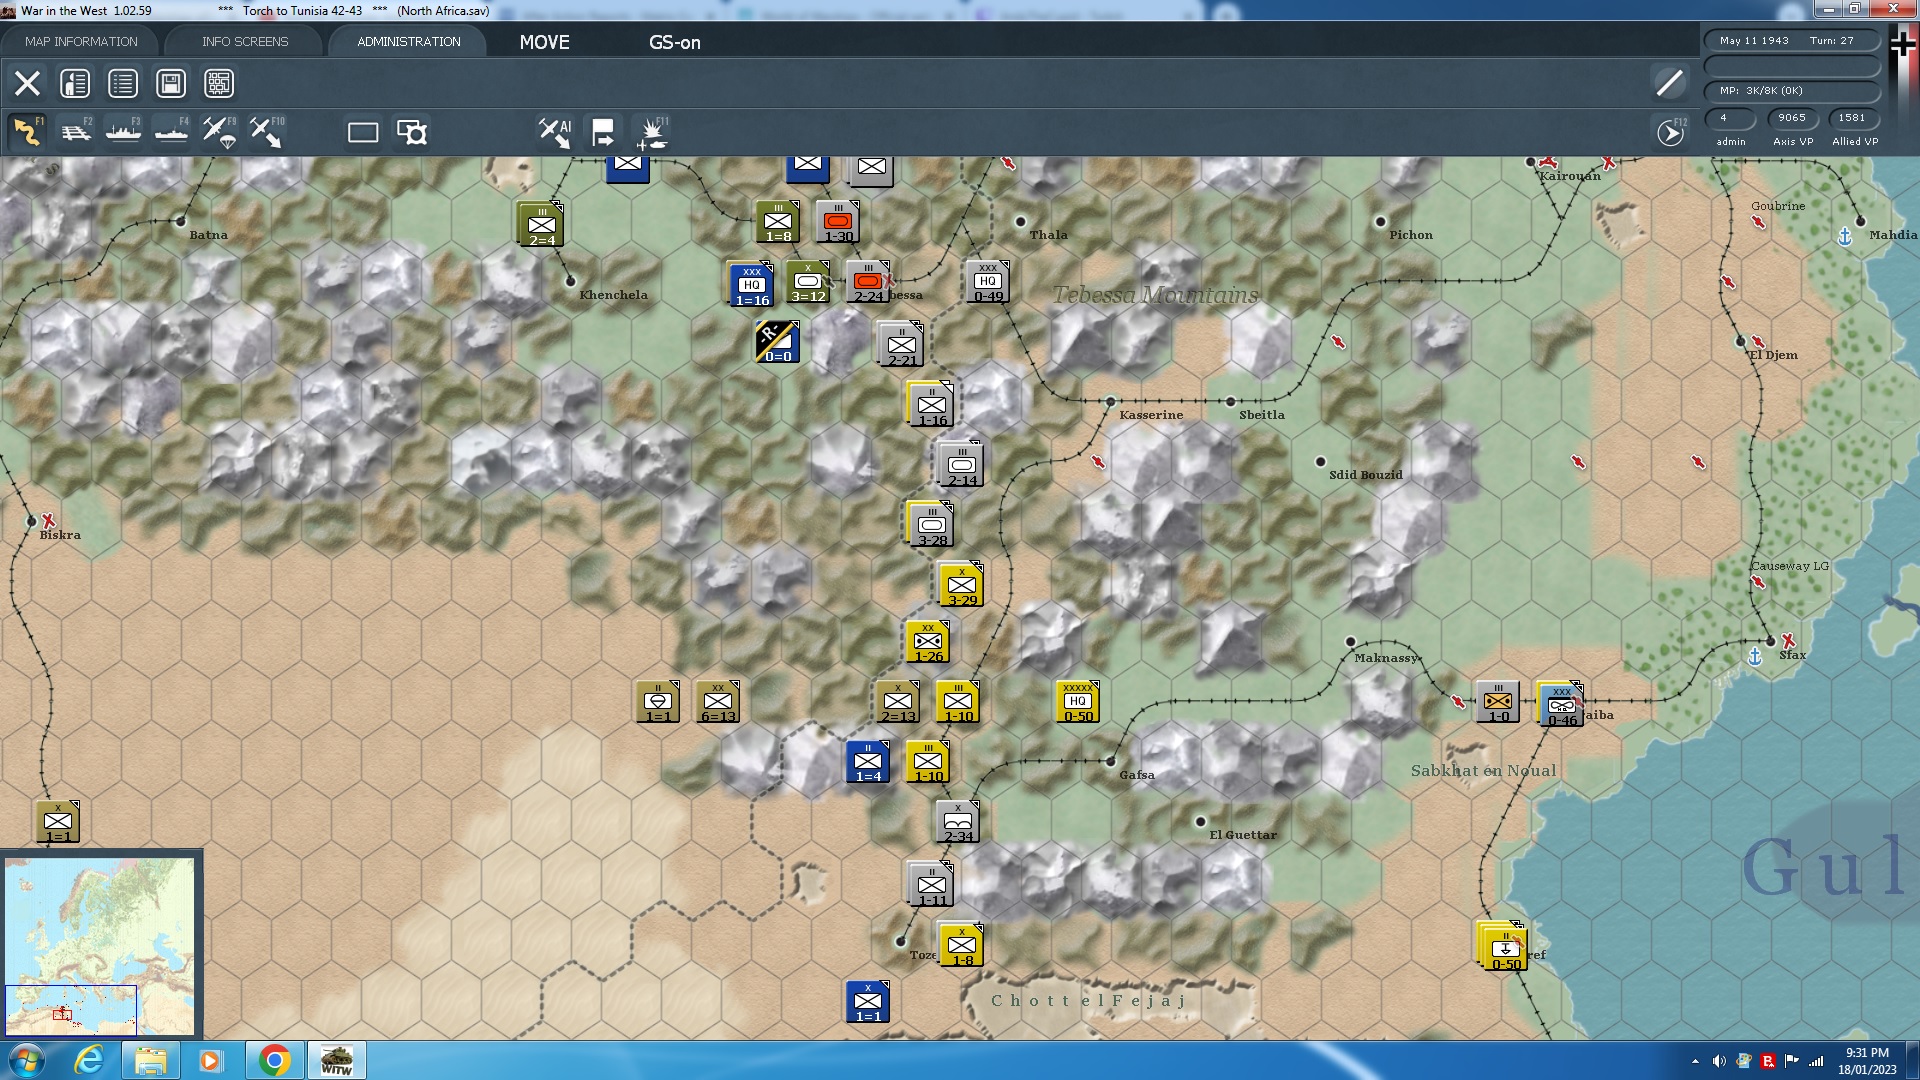1920x1080 pixels.
Task: Switch to the Administration tab
Action: 408,41
